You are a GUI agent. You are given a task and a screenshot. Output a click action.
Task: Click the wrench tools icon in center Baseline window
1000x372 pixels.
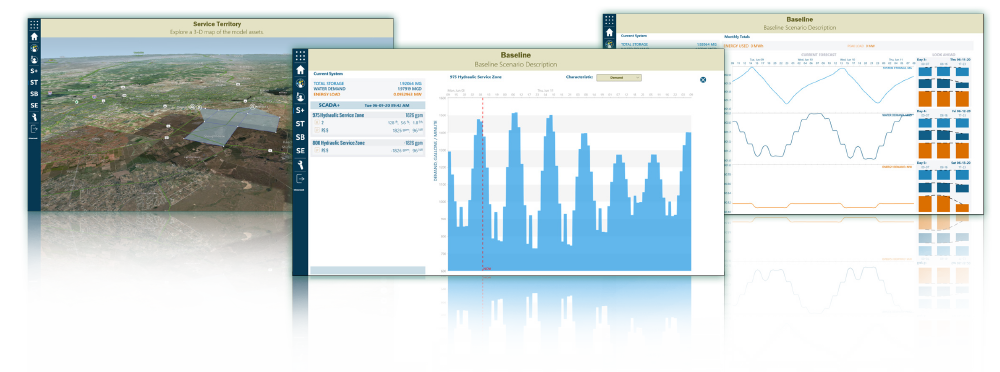300,165
